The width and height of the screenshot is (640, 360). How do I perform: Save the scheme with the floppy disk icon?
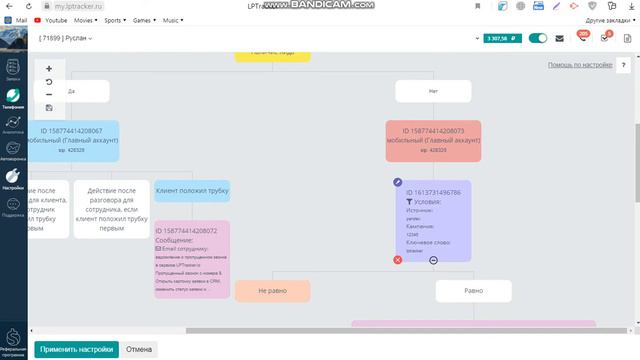49,108
